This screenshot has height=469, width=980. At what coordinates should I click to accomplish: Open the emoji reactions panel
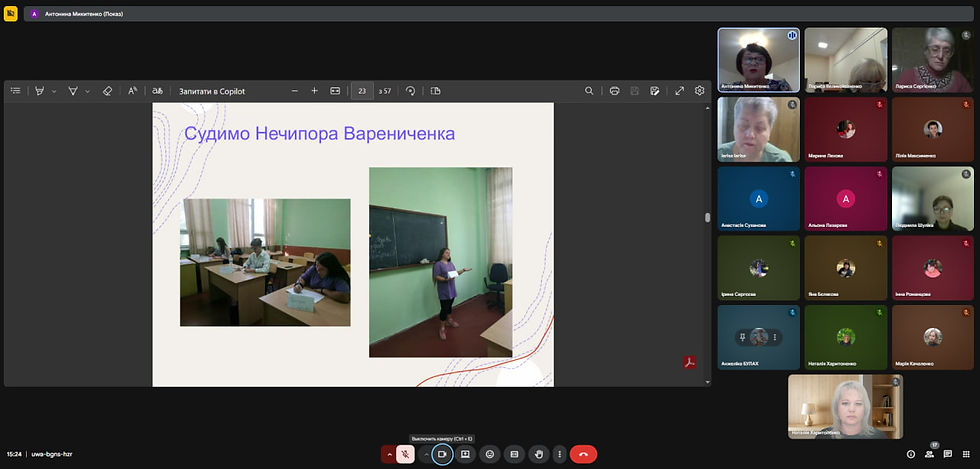click(x=490, y=454)
